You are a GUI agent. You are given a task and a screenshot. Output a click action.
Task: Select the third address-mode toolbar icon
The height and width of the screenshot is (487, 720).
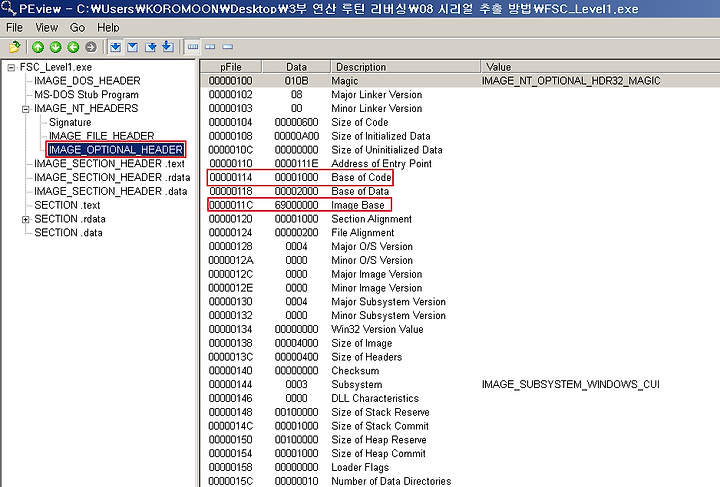151,47
